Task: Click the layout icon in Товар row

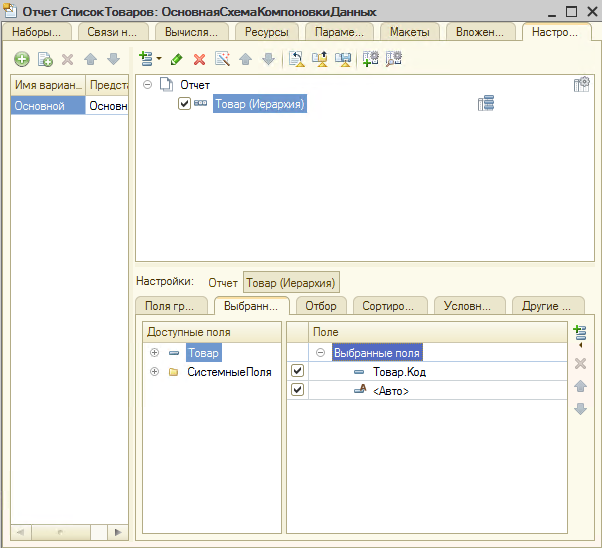Action: point(487,104)
